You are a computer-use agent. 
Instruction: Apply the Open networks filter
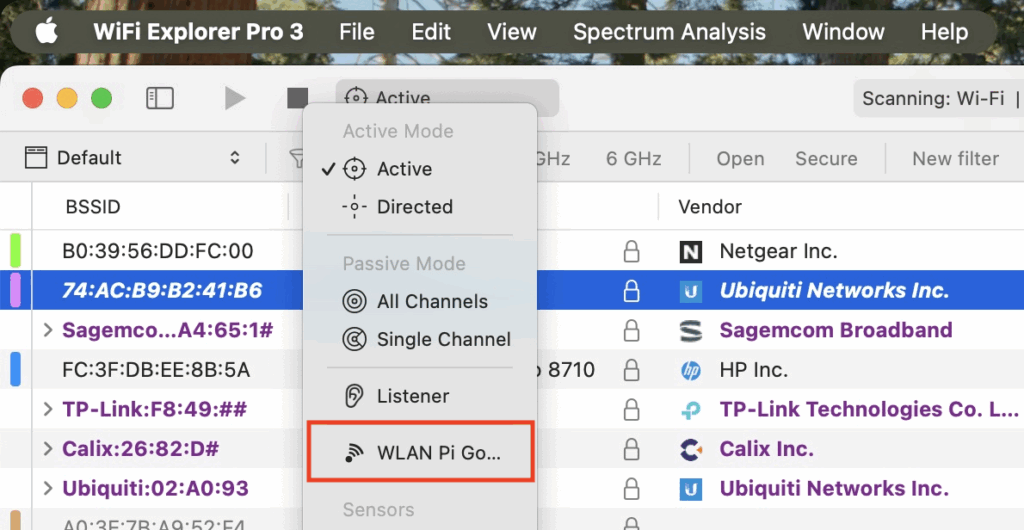tap(740, 159)
